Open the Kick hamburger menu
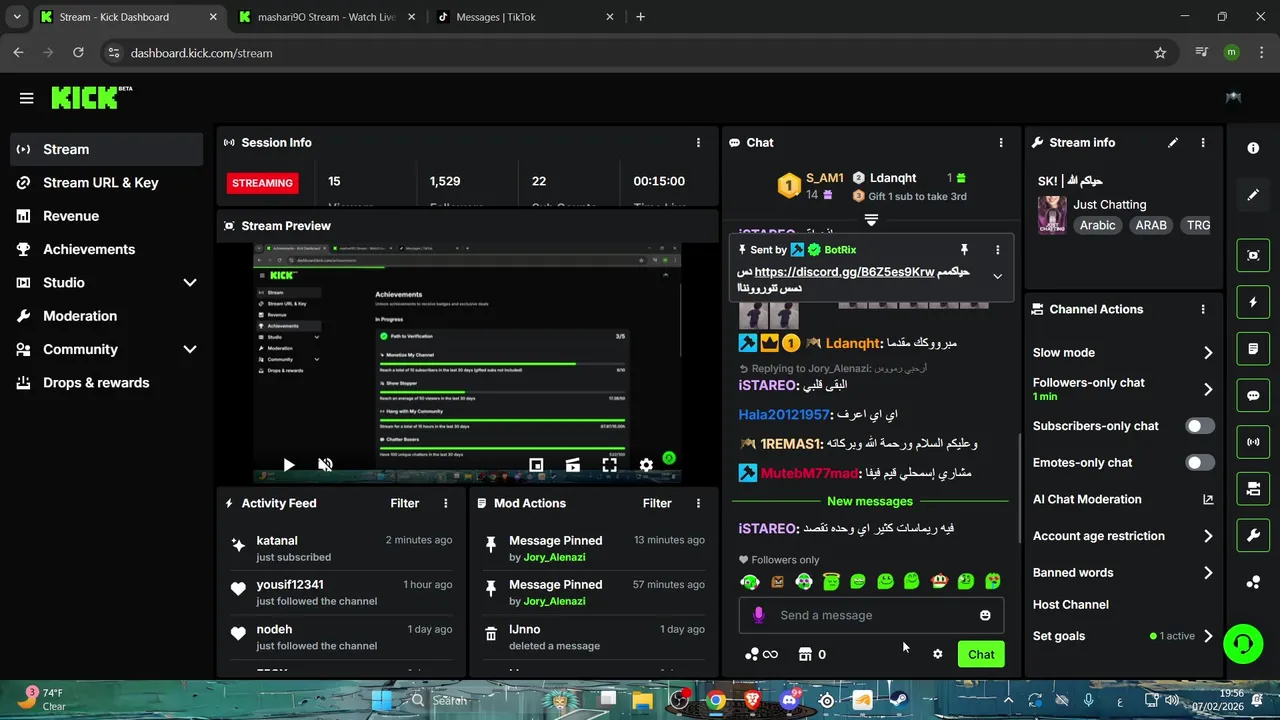The height and width of the screenshot is (720, 1280). click(27, 98)
